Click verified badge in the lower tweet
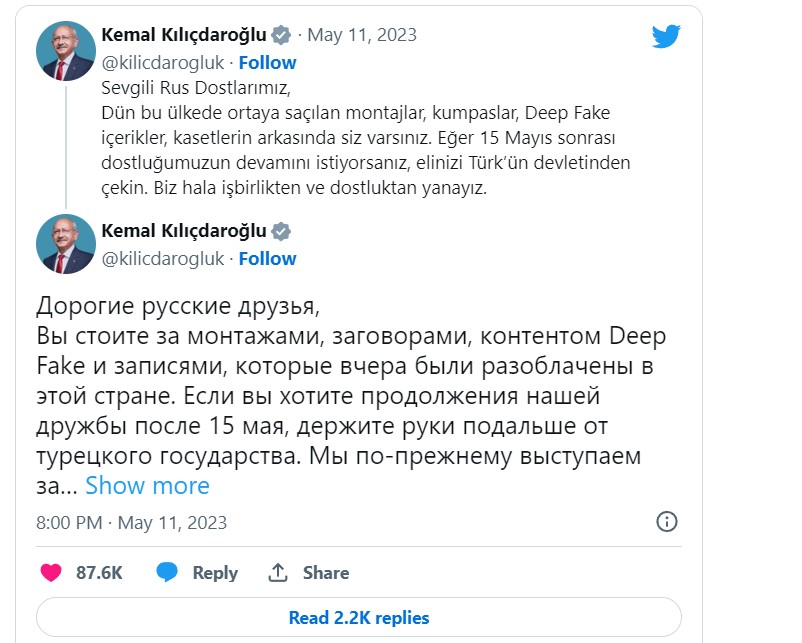The height and width of the screenshot is (643, 802). tap(282, 232)
